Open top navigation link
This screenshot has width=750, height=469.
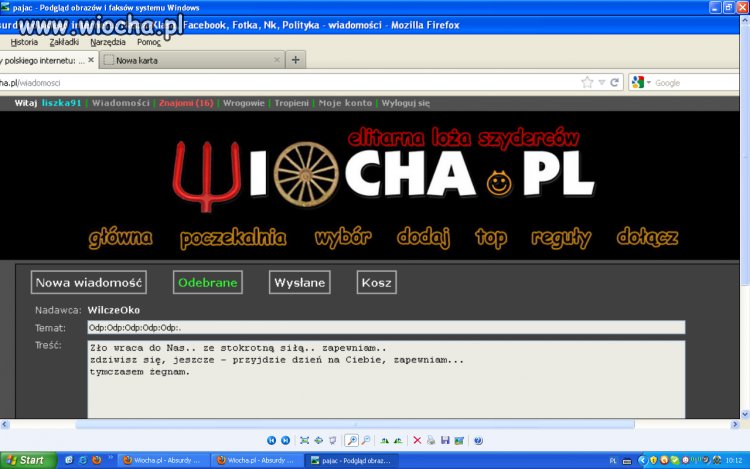(491, 238)
